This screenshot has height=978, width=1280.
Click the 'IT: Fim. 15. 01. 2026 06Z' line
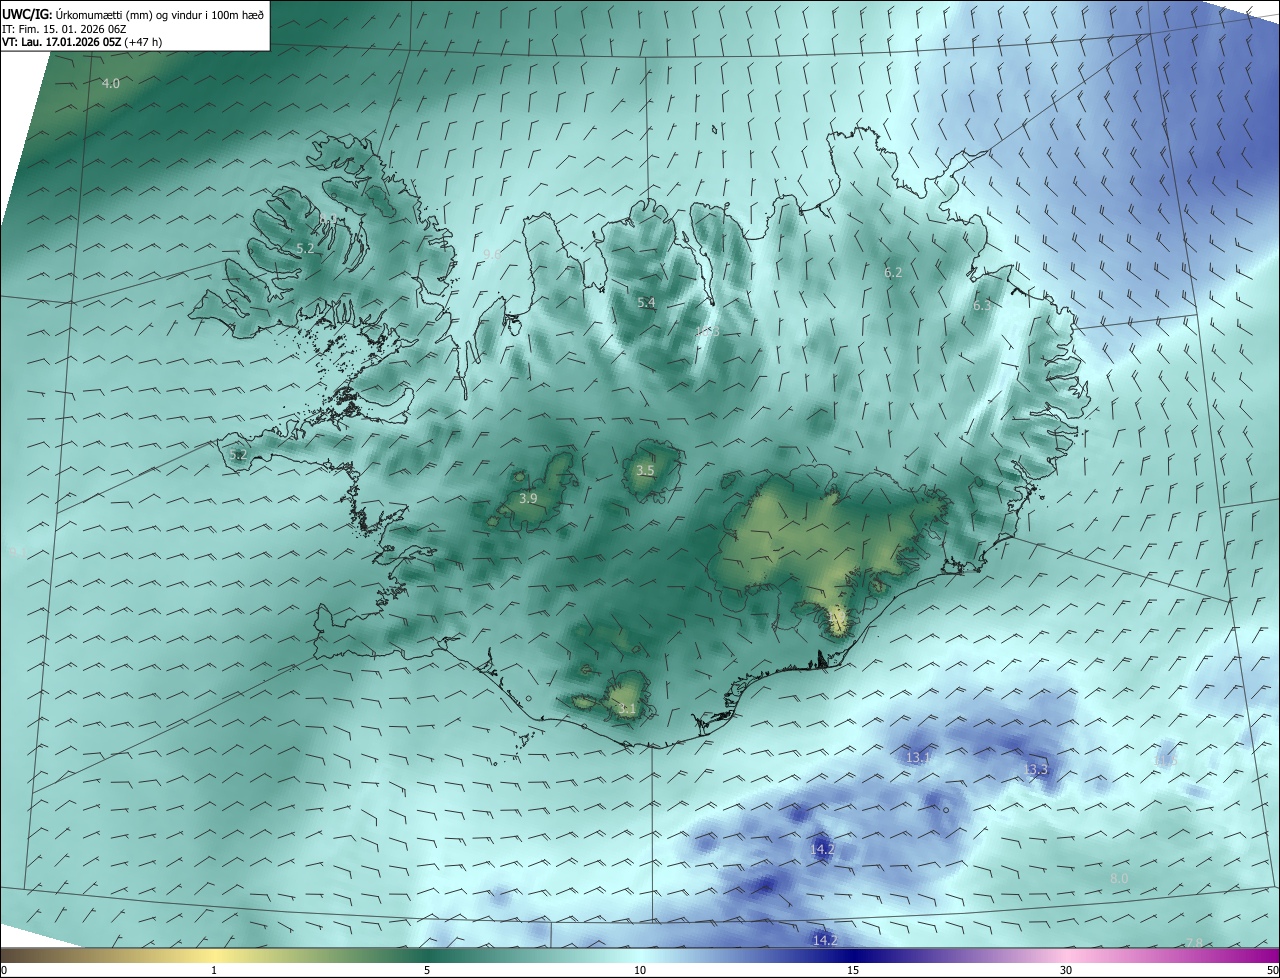(62, 28)
